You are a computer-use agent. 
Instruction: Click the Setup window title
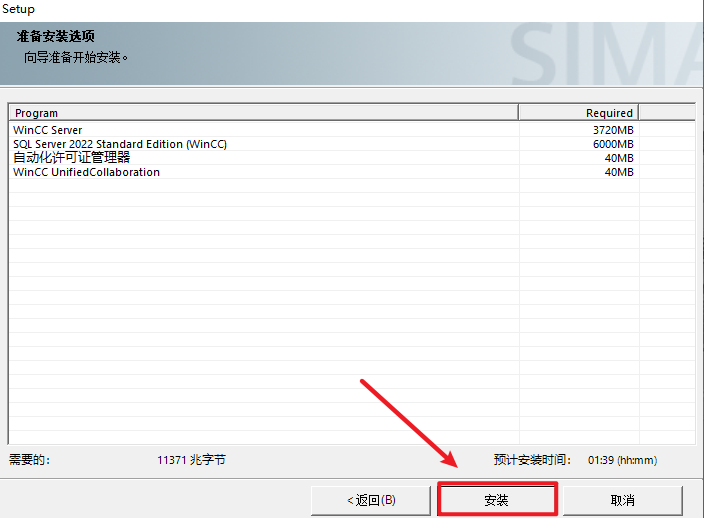[x=18, y=9]
